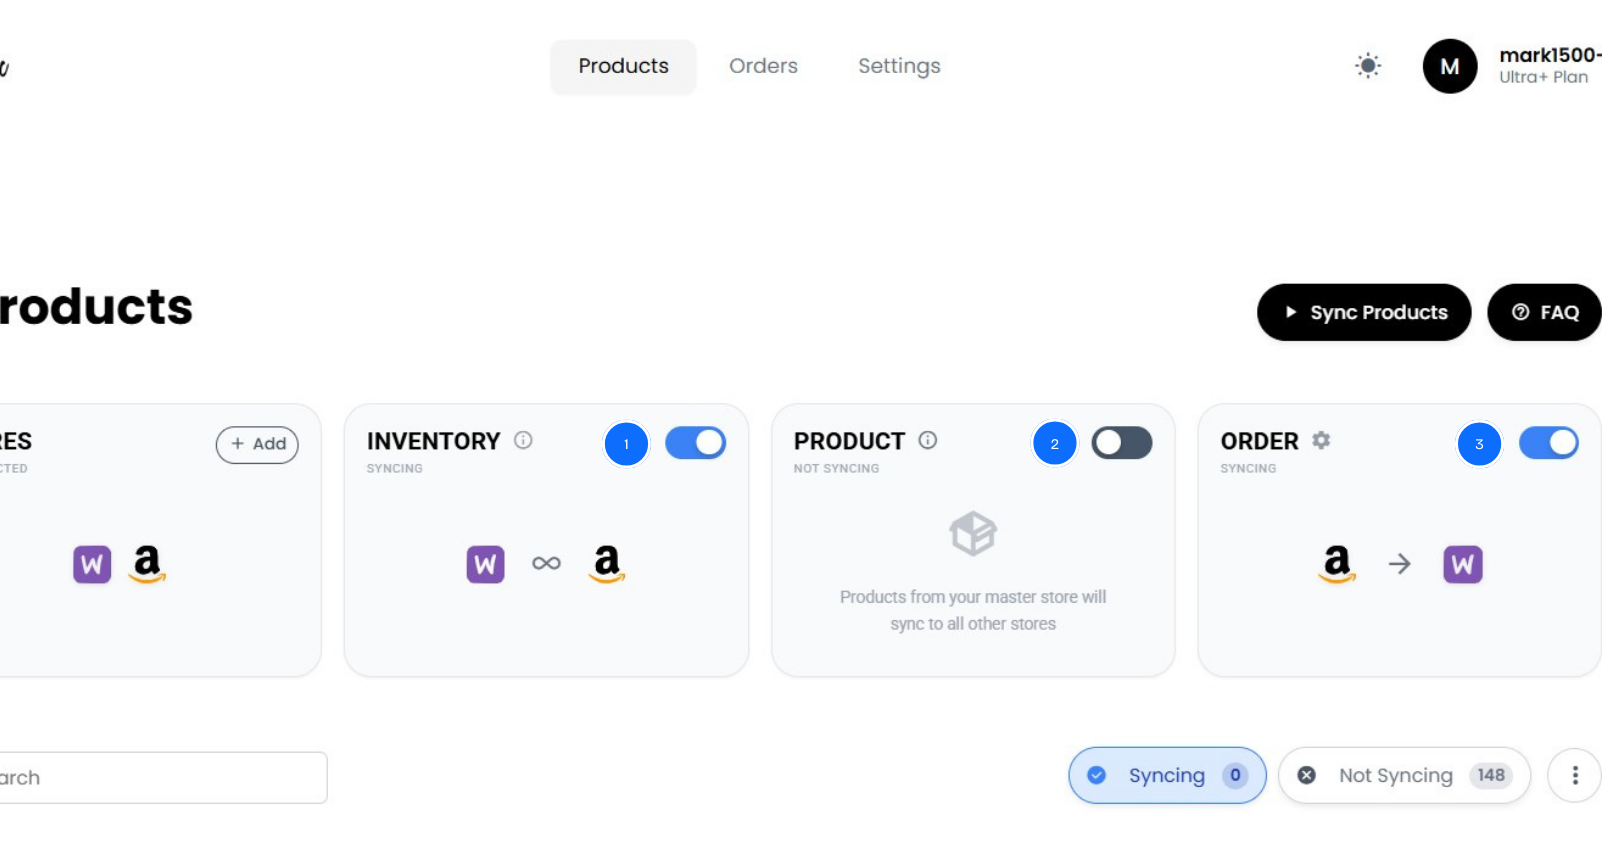Click the package icon in Product card
1602x868 pixels.
(972, 533)
